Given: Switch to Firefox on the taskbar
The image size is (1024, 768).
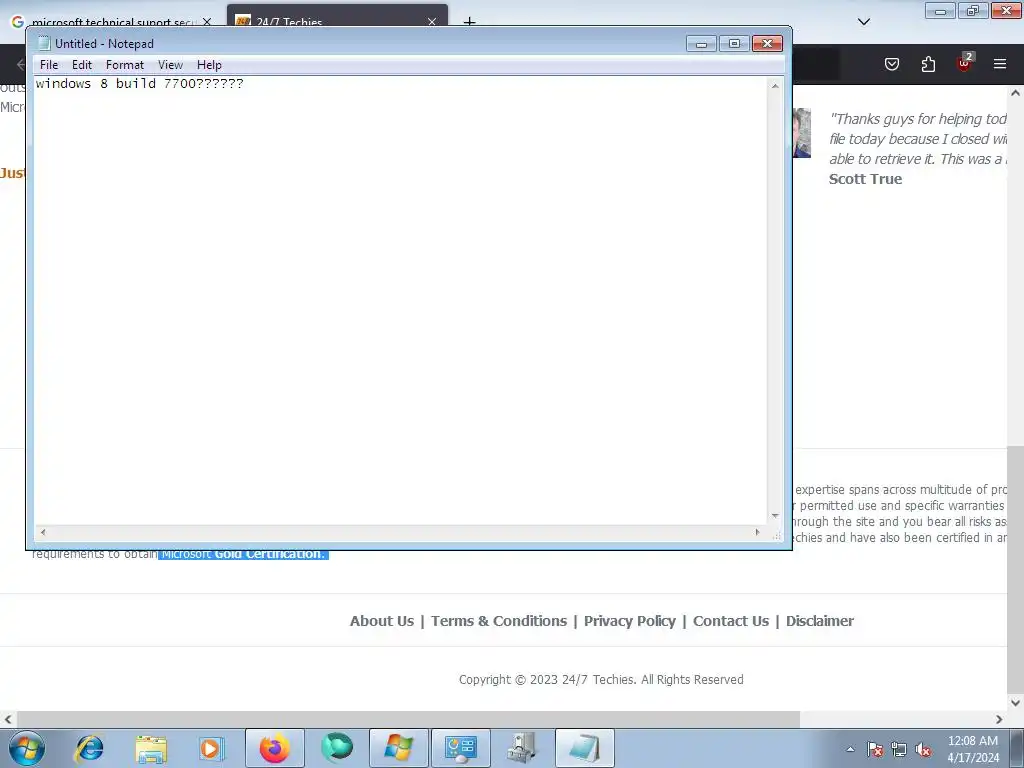Looking at the screenshot, I should click(275, 748).
